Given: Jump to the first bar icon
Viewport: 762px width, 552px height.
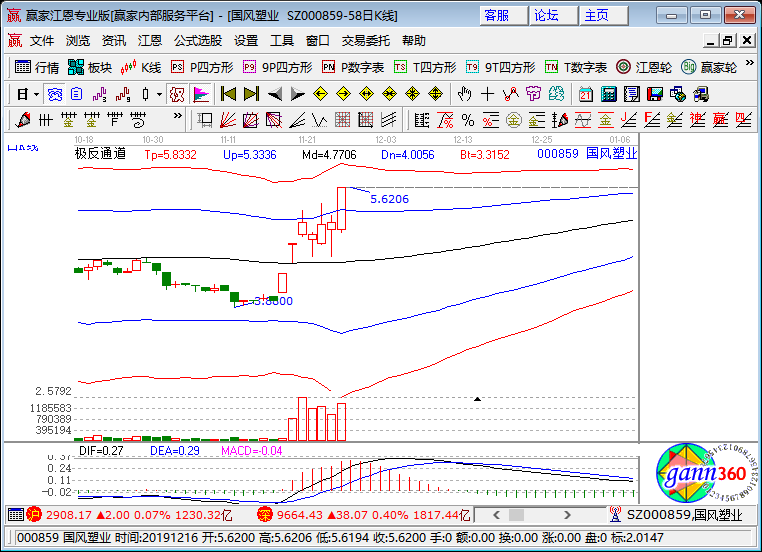Looking at the screenshot, I should coord(228,94).
